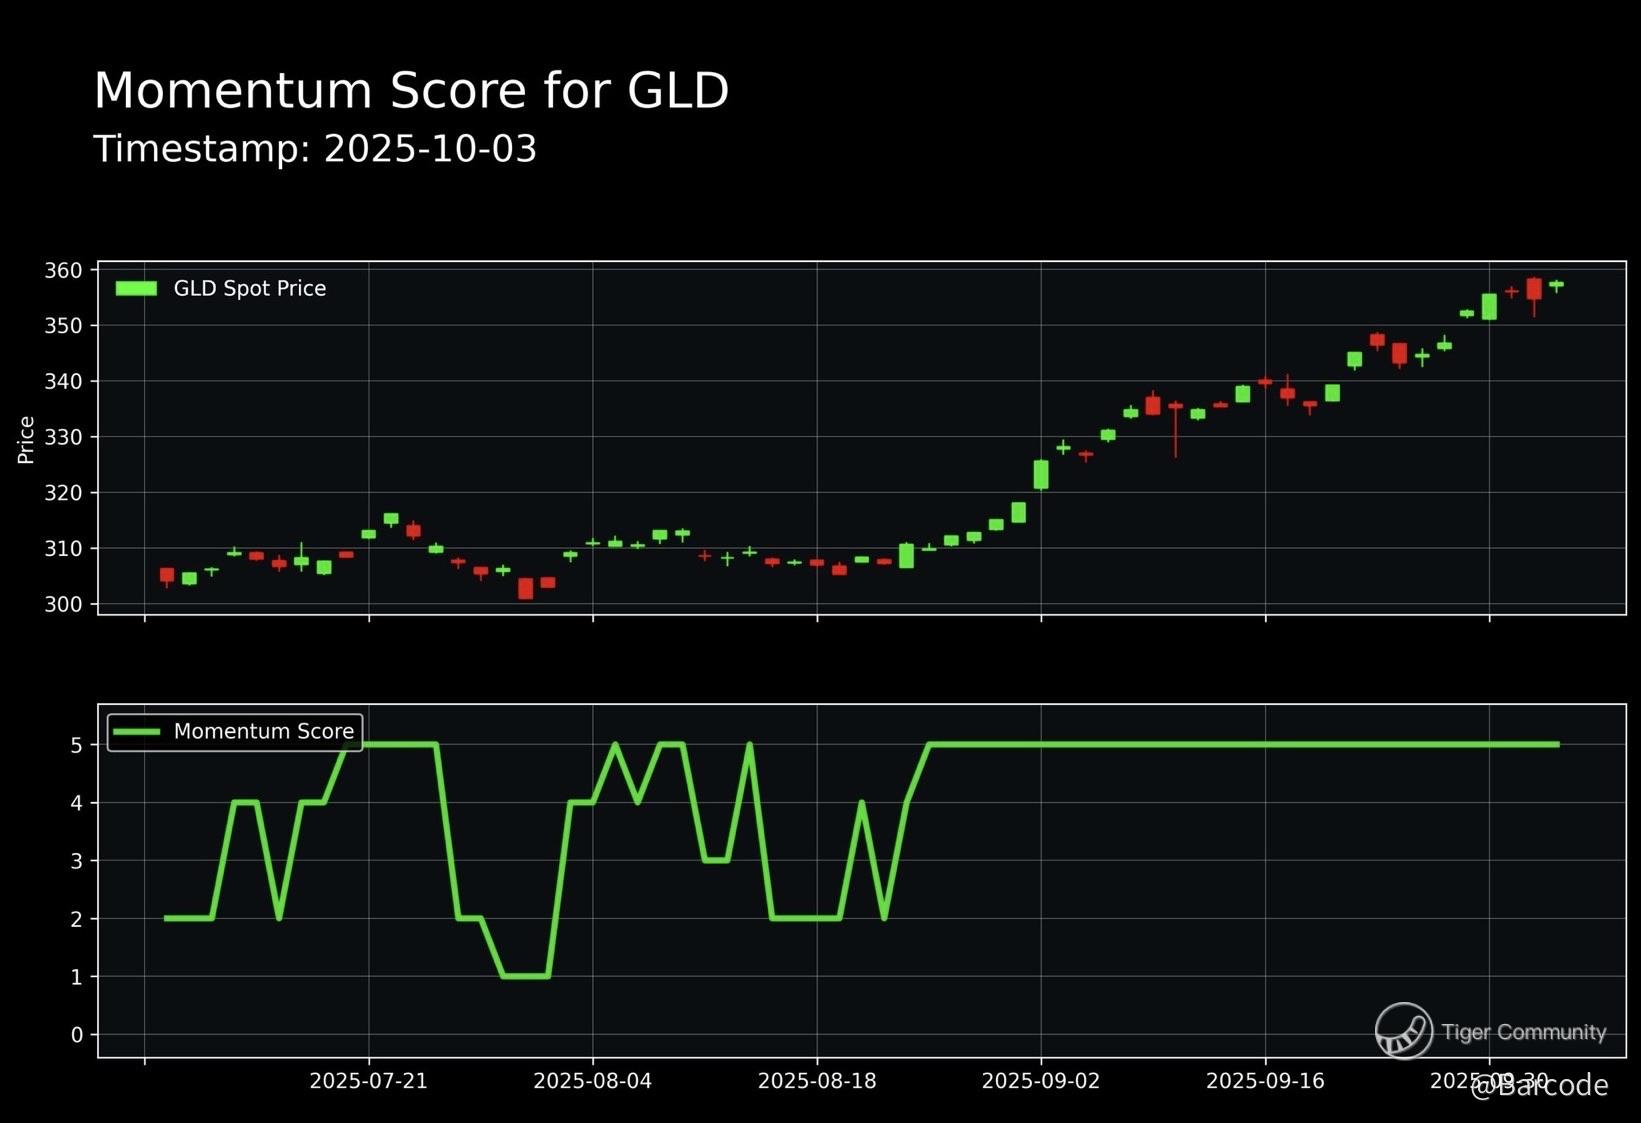This screenshot has width=1641, height=1123.
Task: Click the 2025-09-16 date axis label
Action: point(1265,1081)
